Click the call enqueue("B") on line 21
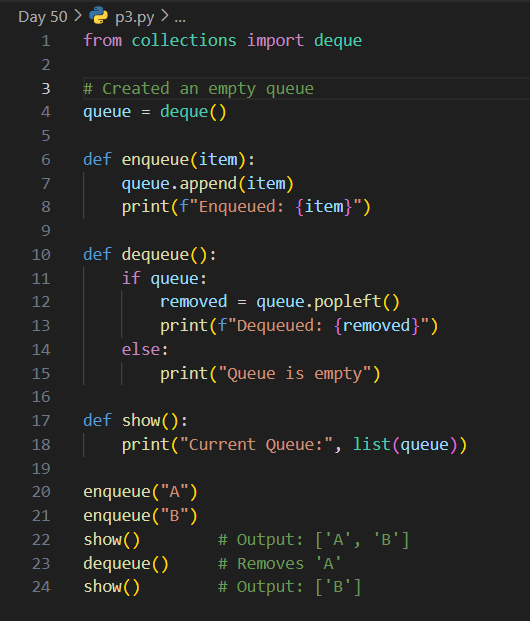 click(x=140, y=516)
